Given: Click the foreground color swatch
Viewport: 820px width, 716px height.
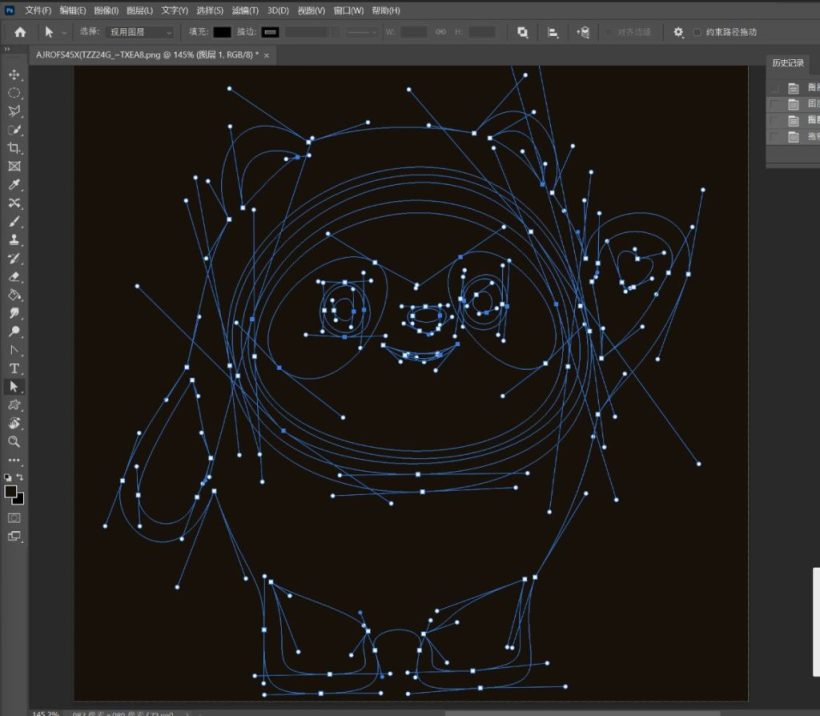Looking at the screenshot, I should (11, 492).
